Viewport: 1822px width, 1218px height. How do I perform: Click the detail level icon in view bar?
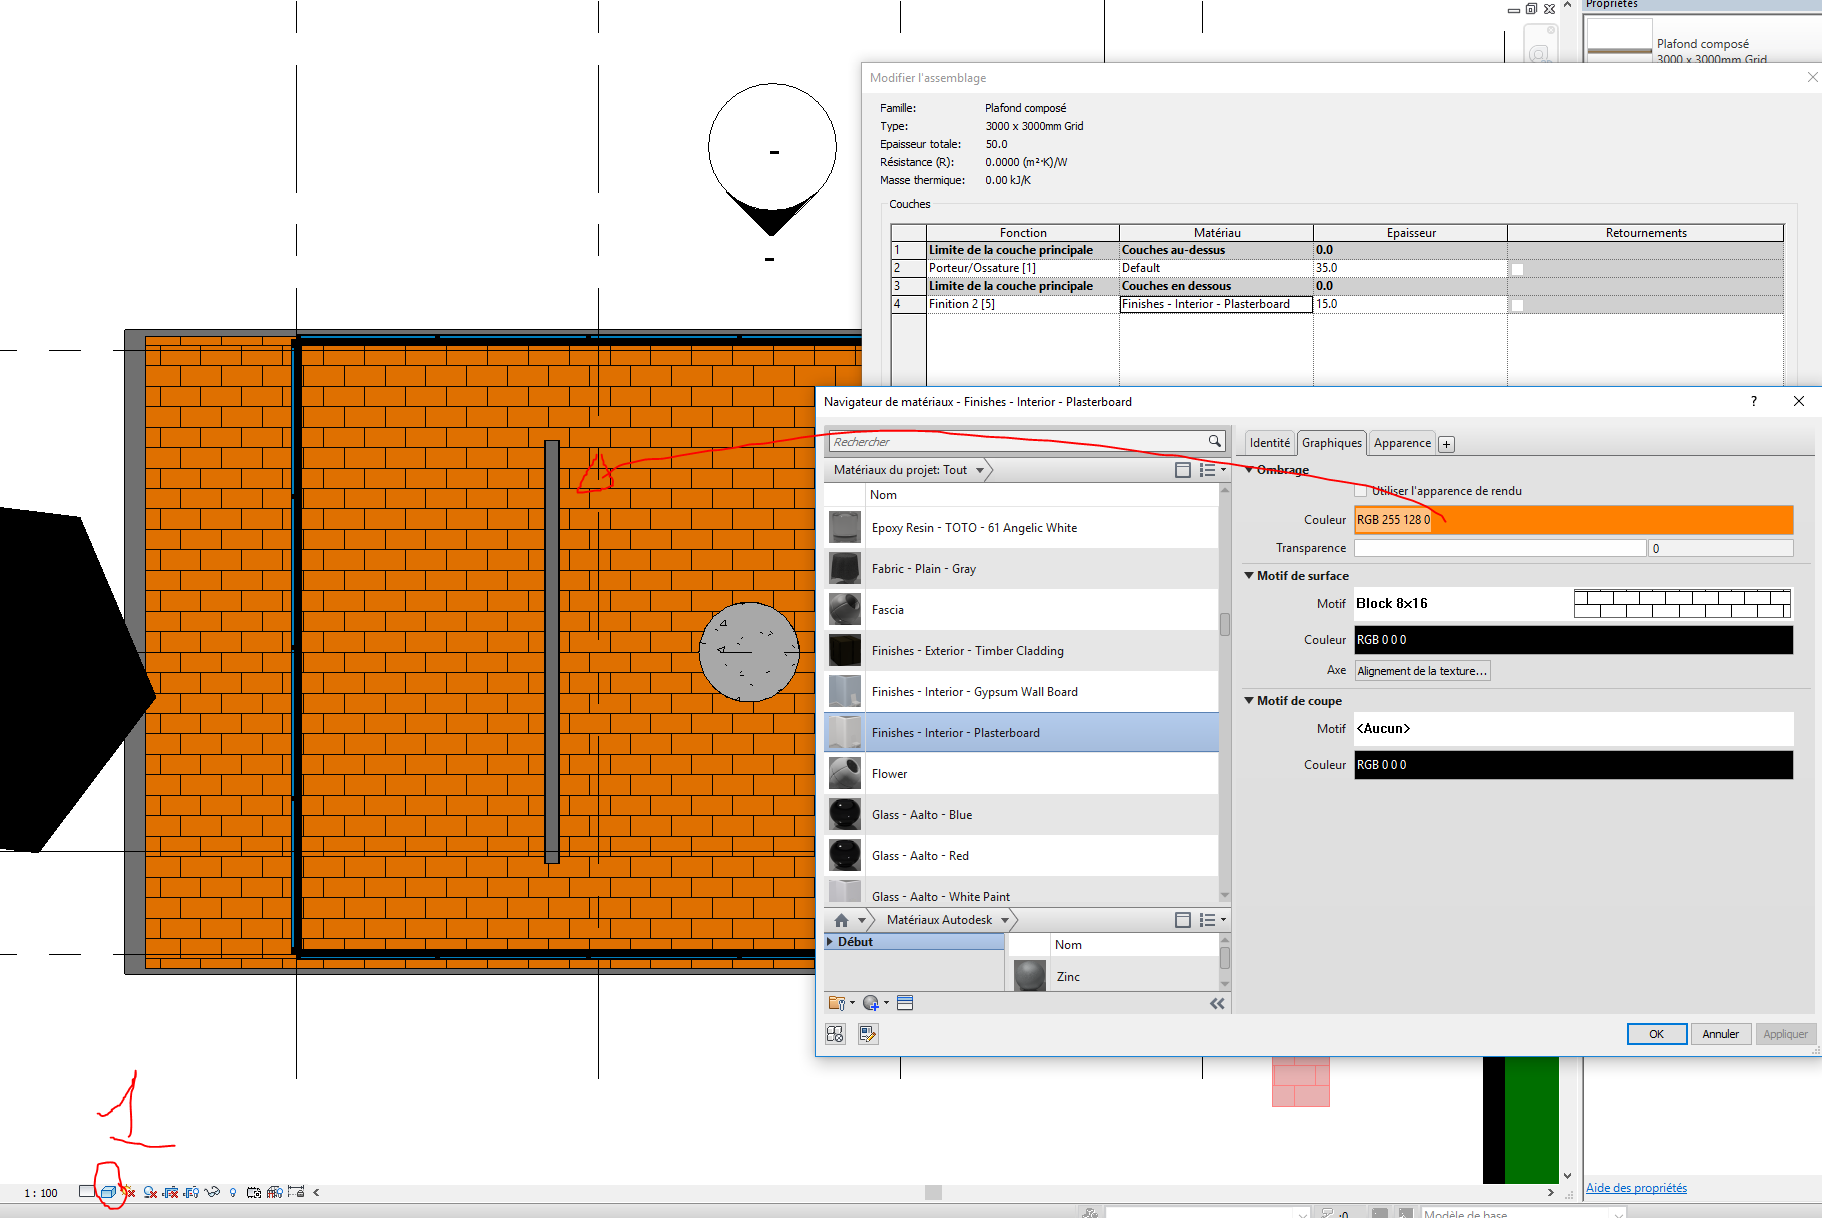point(87,1192)
